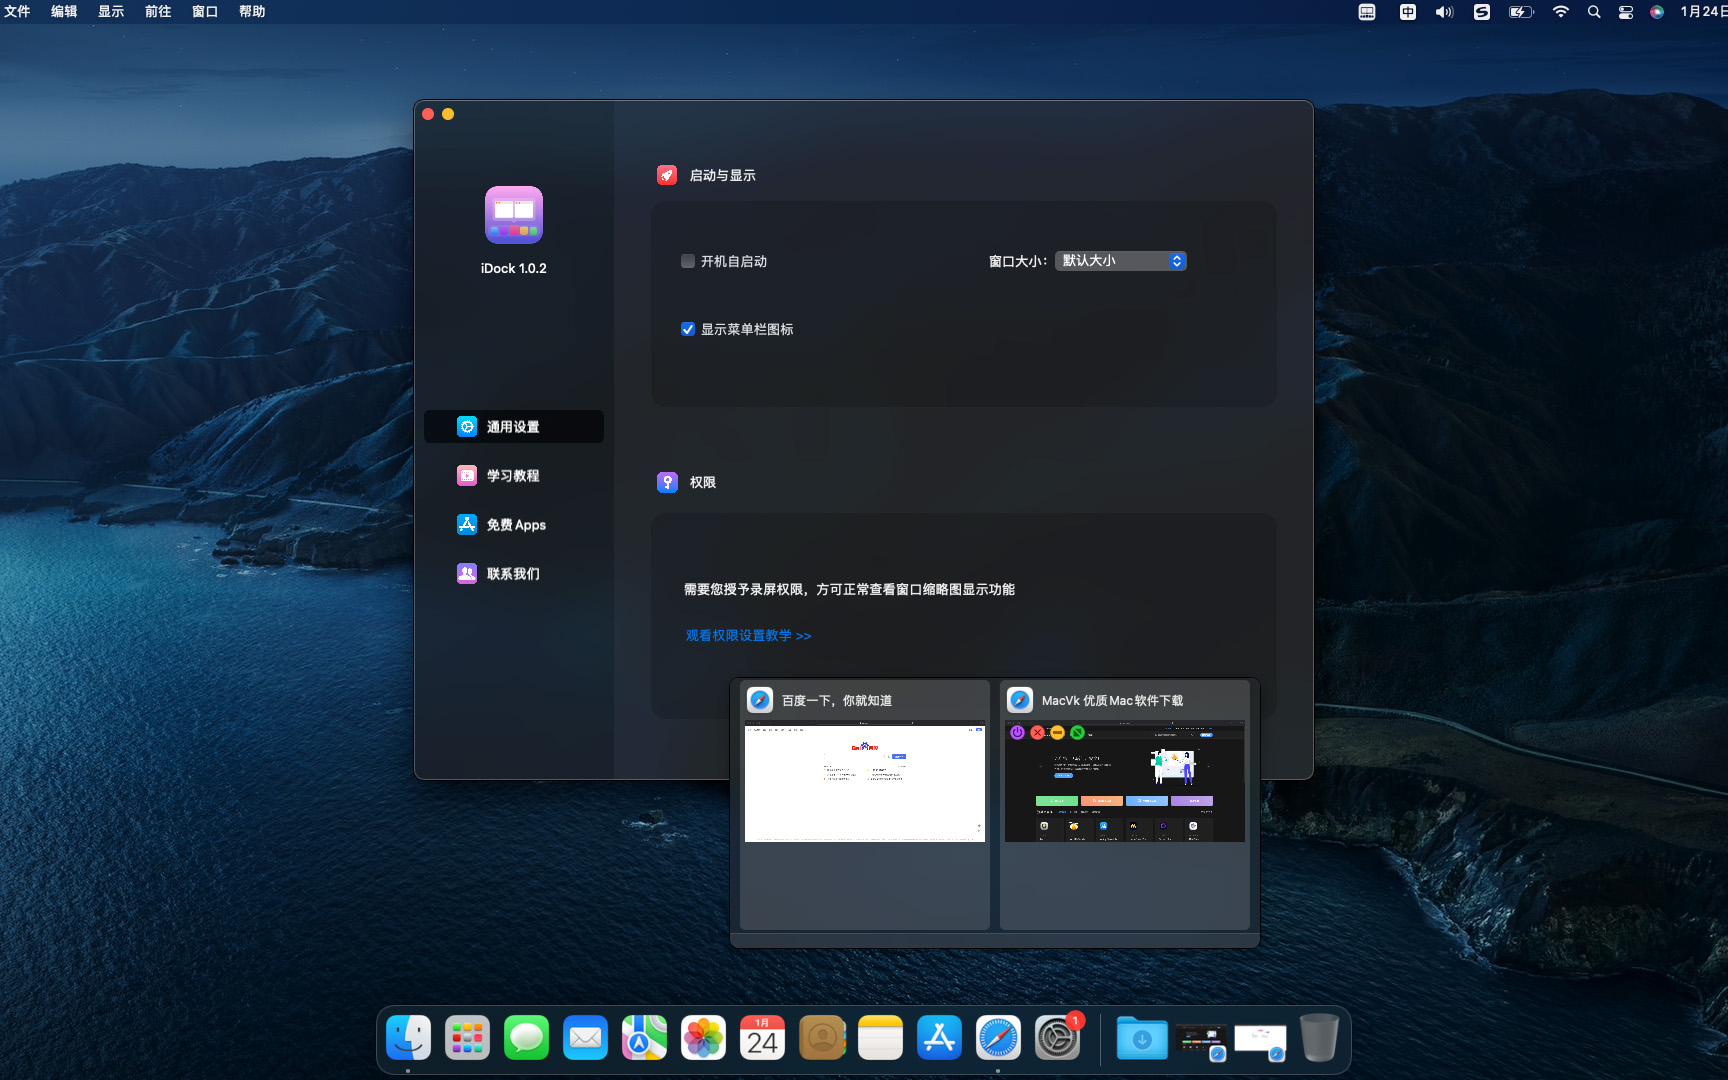Enable 开机自启动 checkbox
The image size is (1728, 1080).
coord(688,261)
